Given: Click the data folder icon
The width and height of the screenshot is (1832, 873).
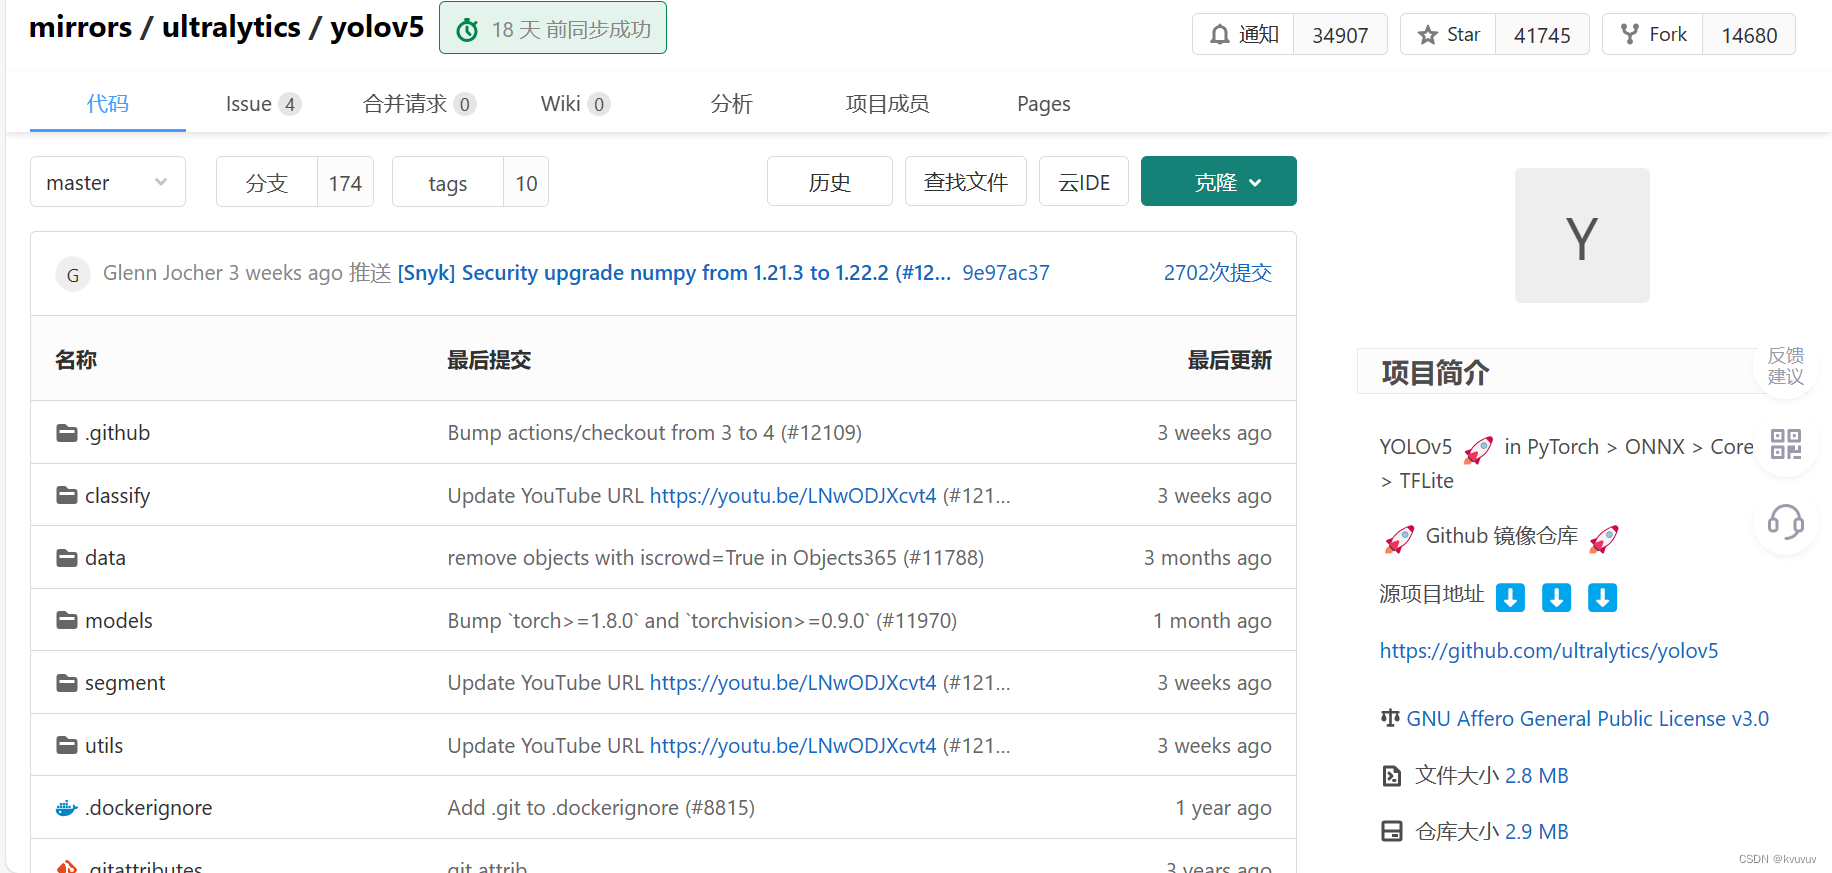Looking at the screenshot, I should tap(67, 558).
